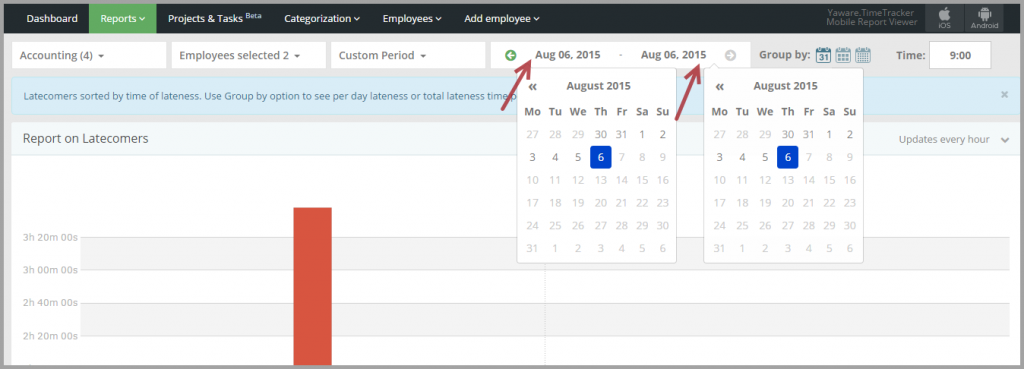
Task: Click the gray next period arrow
Action: coord(731,56)
